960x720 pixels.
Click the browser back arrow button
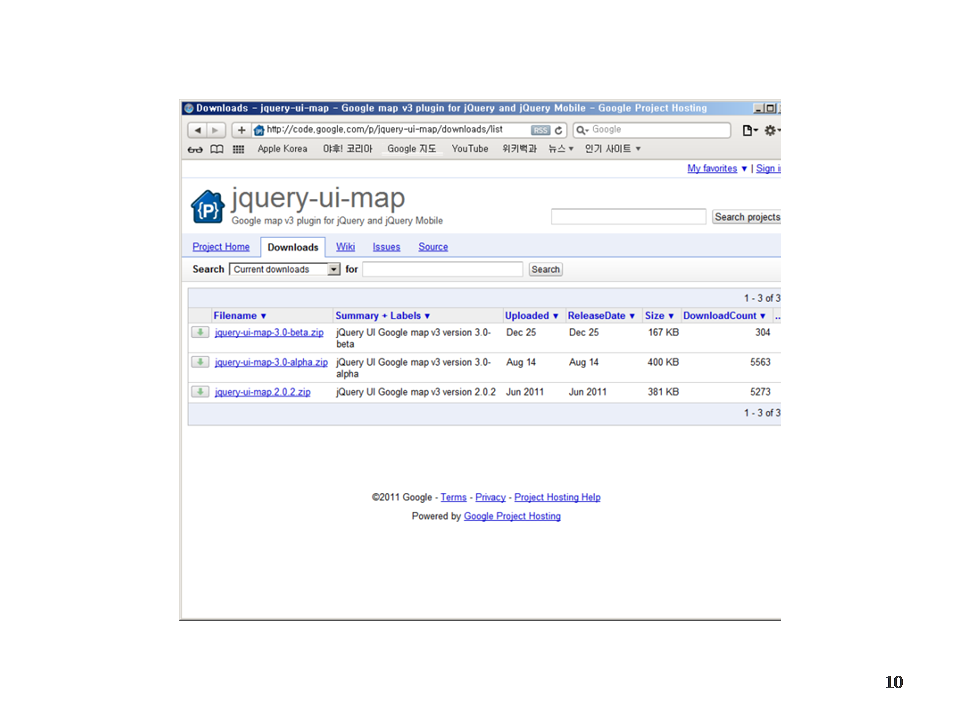coord(197,130)
